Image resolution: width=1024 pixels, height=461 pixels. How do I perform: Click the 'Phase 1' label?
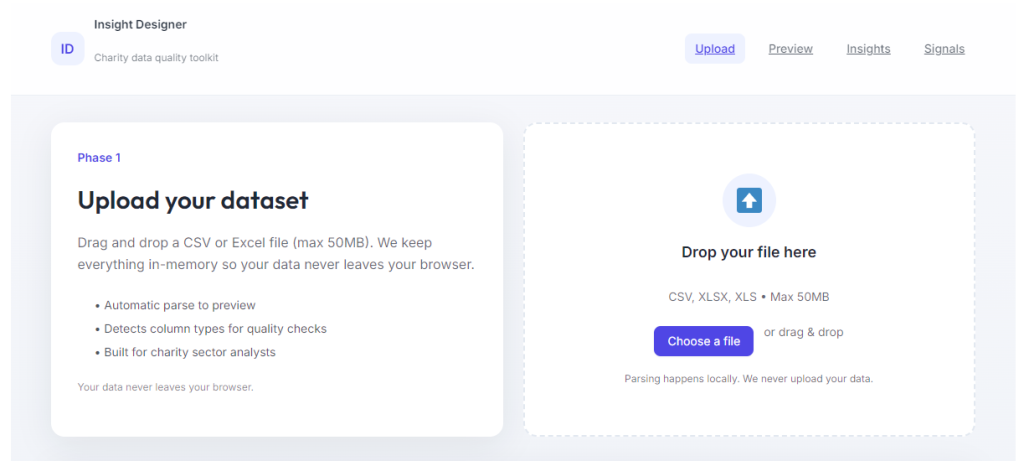coord(99,158)
